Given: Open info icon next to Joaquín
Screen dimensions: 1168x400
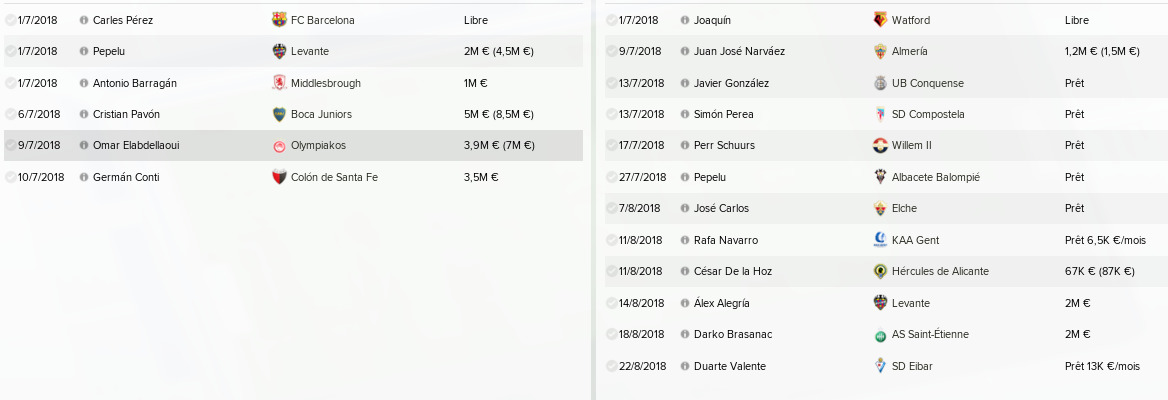Looking at the screenshot, I should coord(685,21).
